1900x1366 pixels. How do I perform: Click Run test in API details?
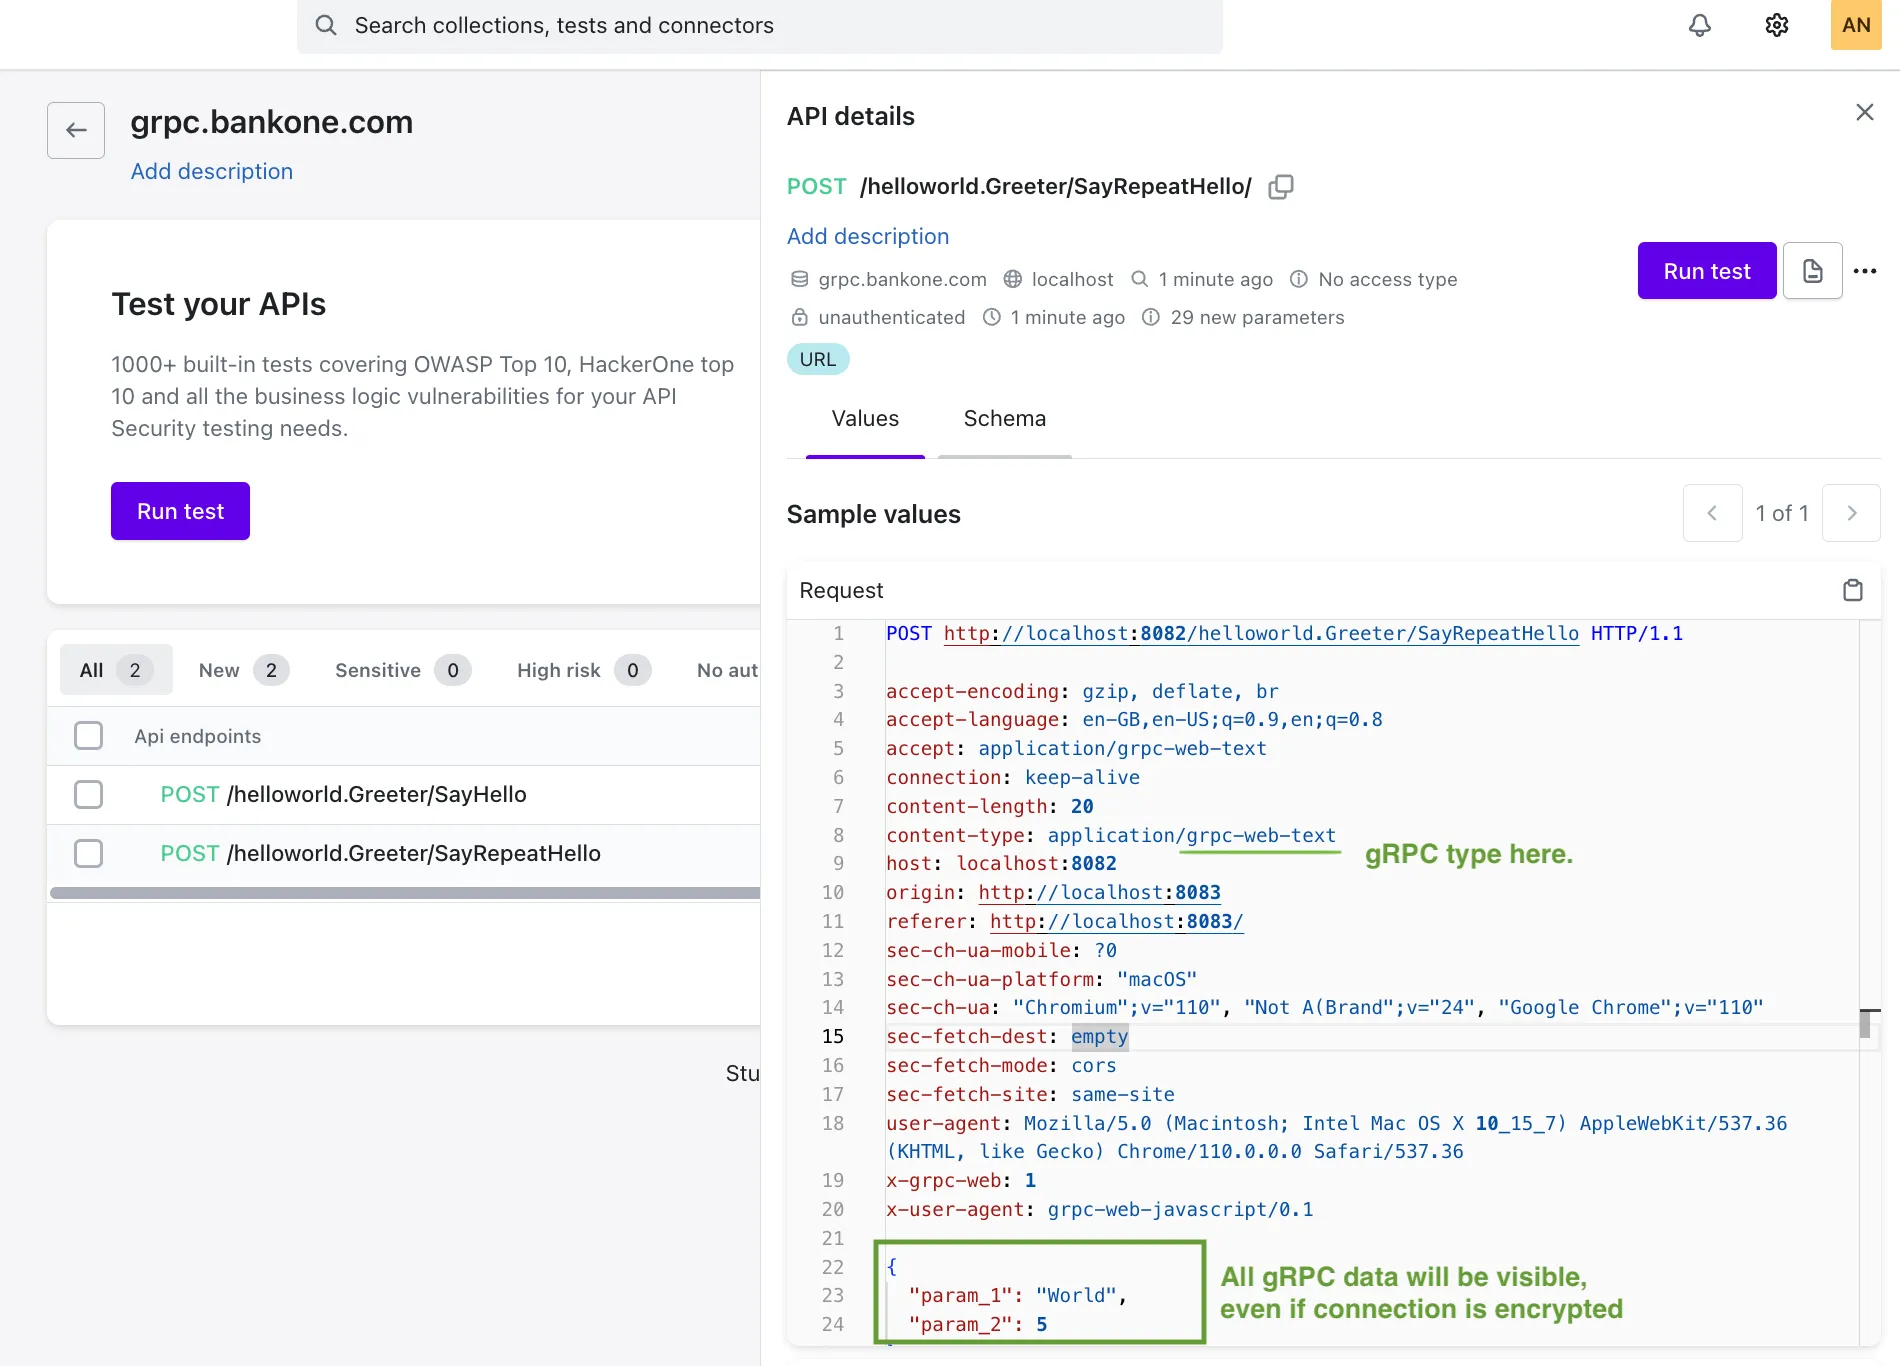click(1707, 271)
